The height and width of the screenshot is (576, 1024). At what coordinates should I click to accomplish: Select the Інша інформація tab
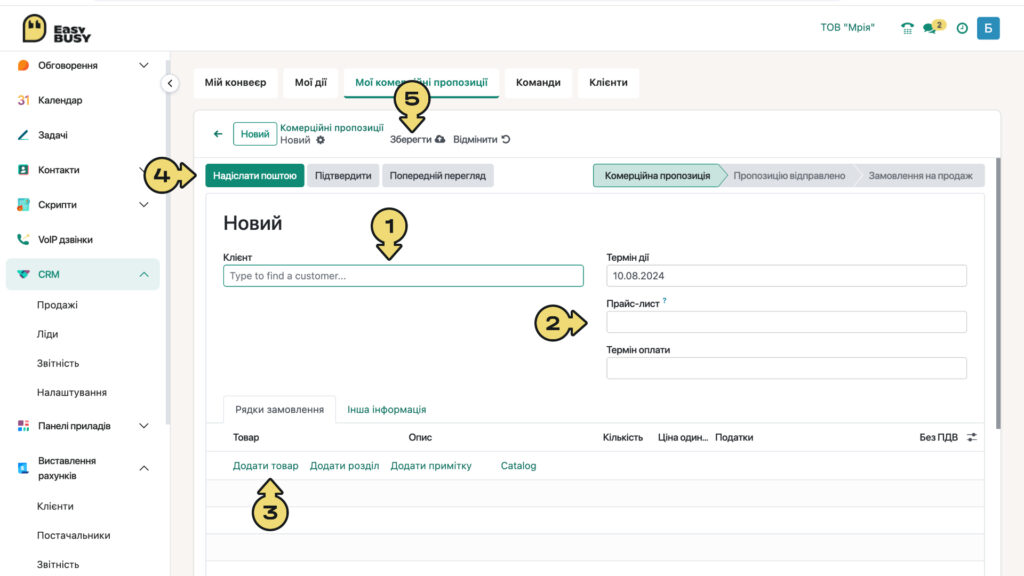click(387, 409)
